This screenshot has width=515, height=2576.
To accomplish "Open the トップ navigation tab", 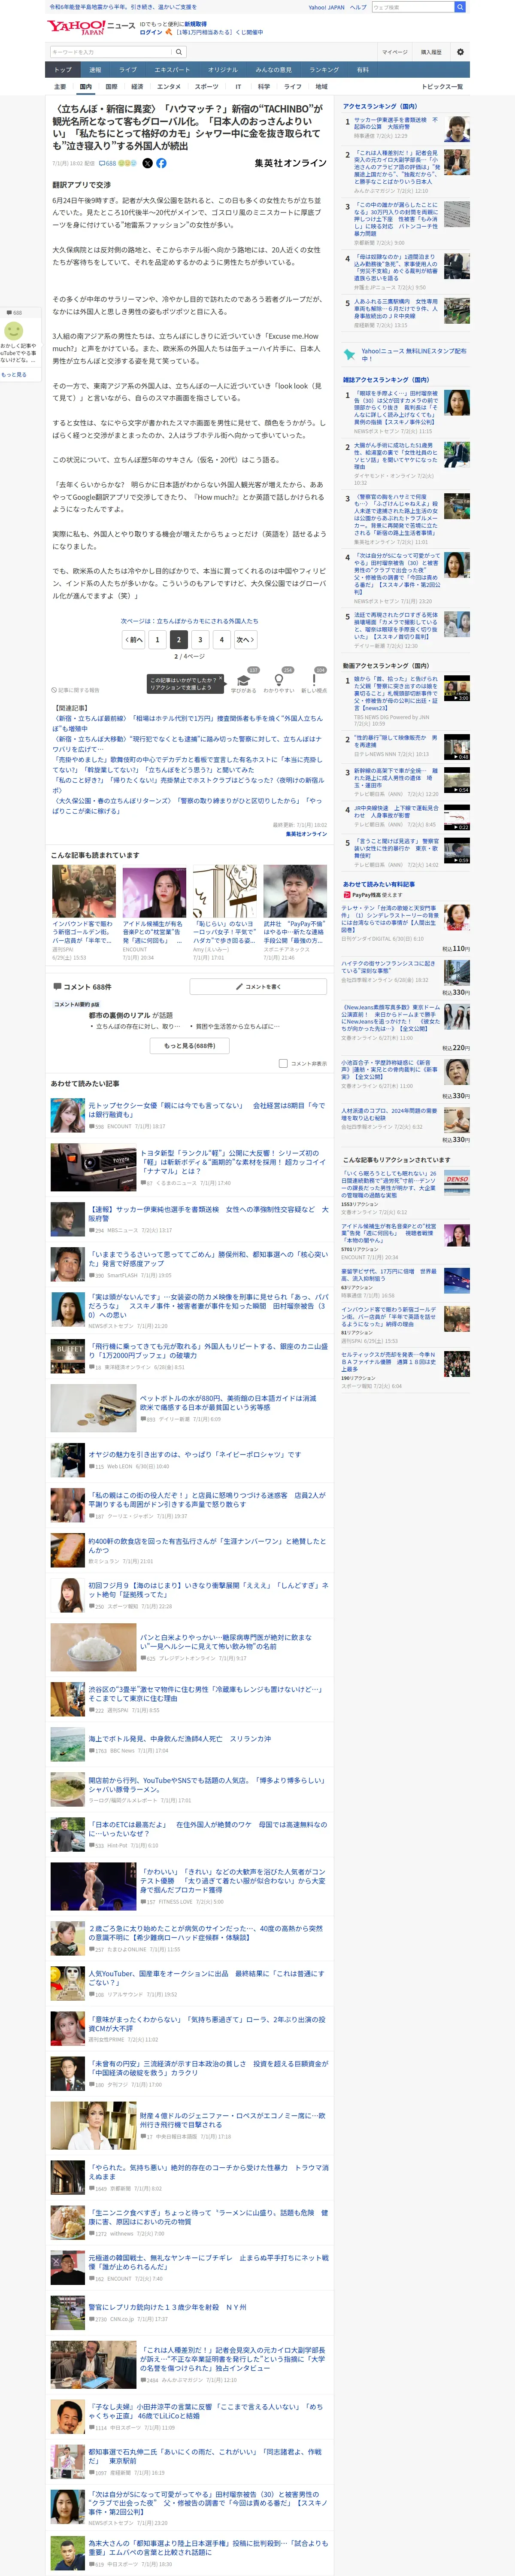I will tap(63, 70).
